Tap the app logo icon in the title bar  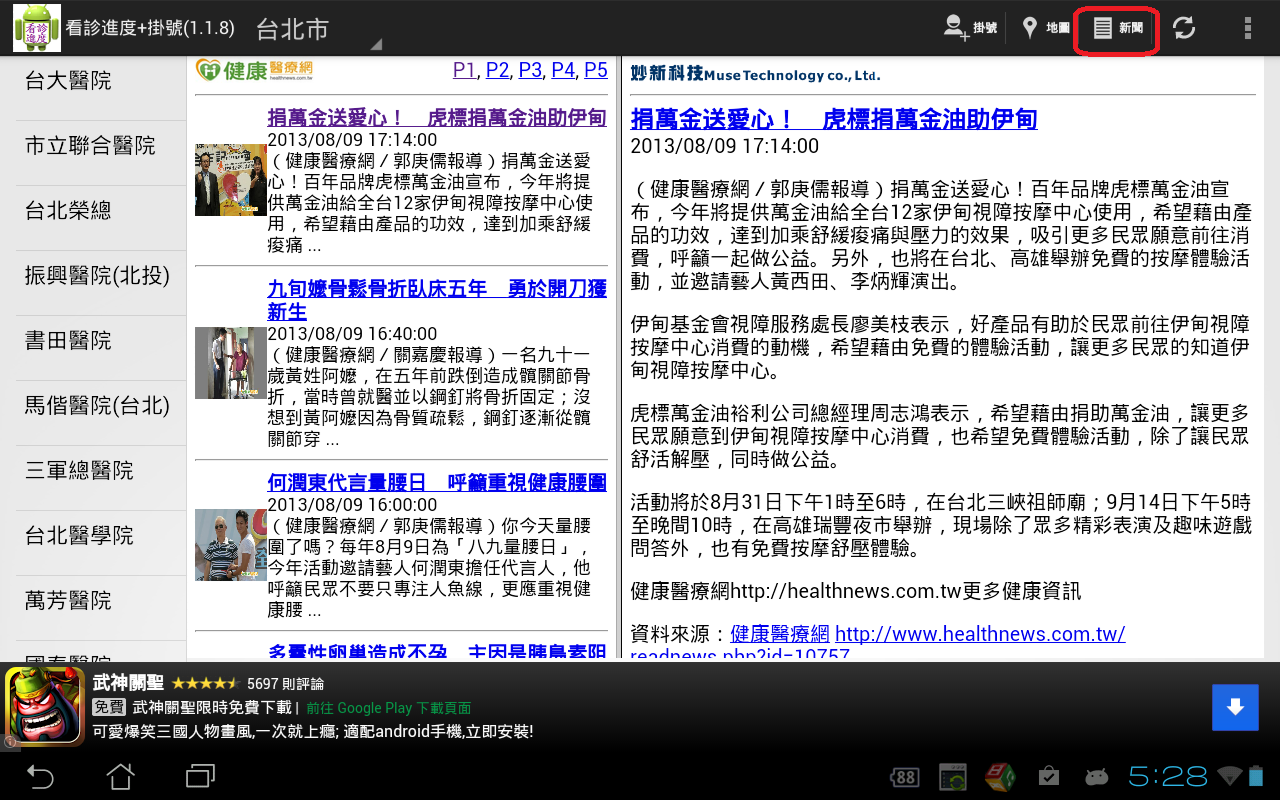37,28
